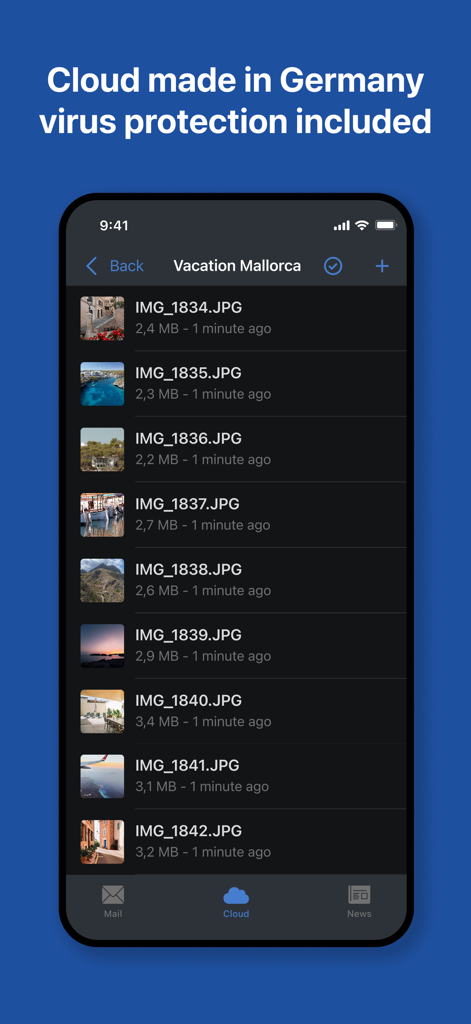Tap the Mail tab label

pos(113,914)
